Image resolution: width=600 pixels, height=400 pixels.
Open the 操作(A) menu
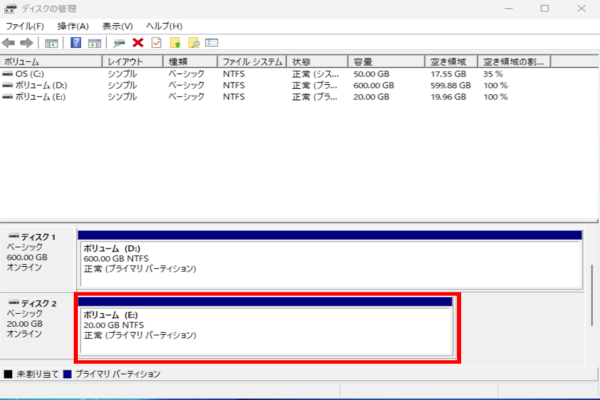(72, 25)
